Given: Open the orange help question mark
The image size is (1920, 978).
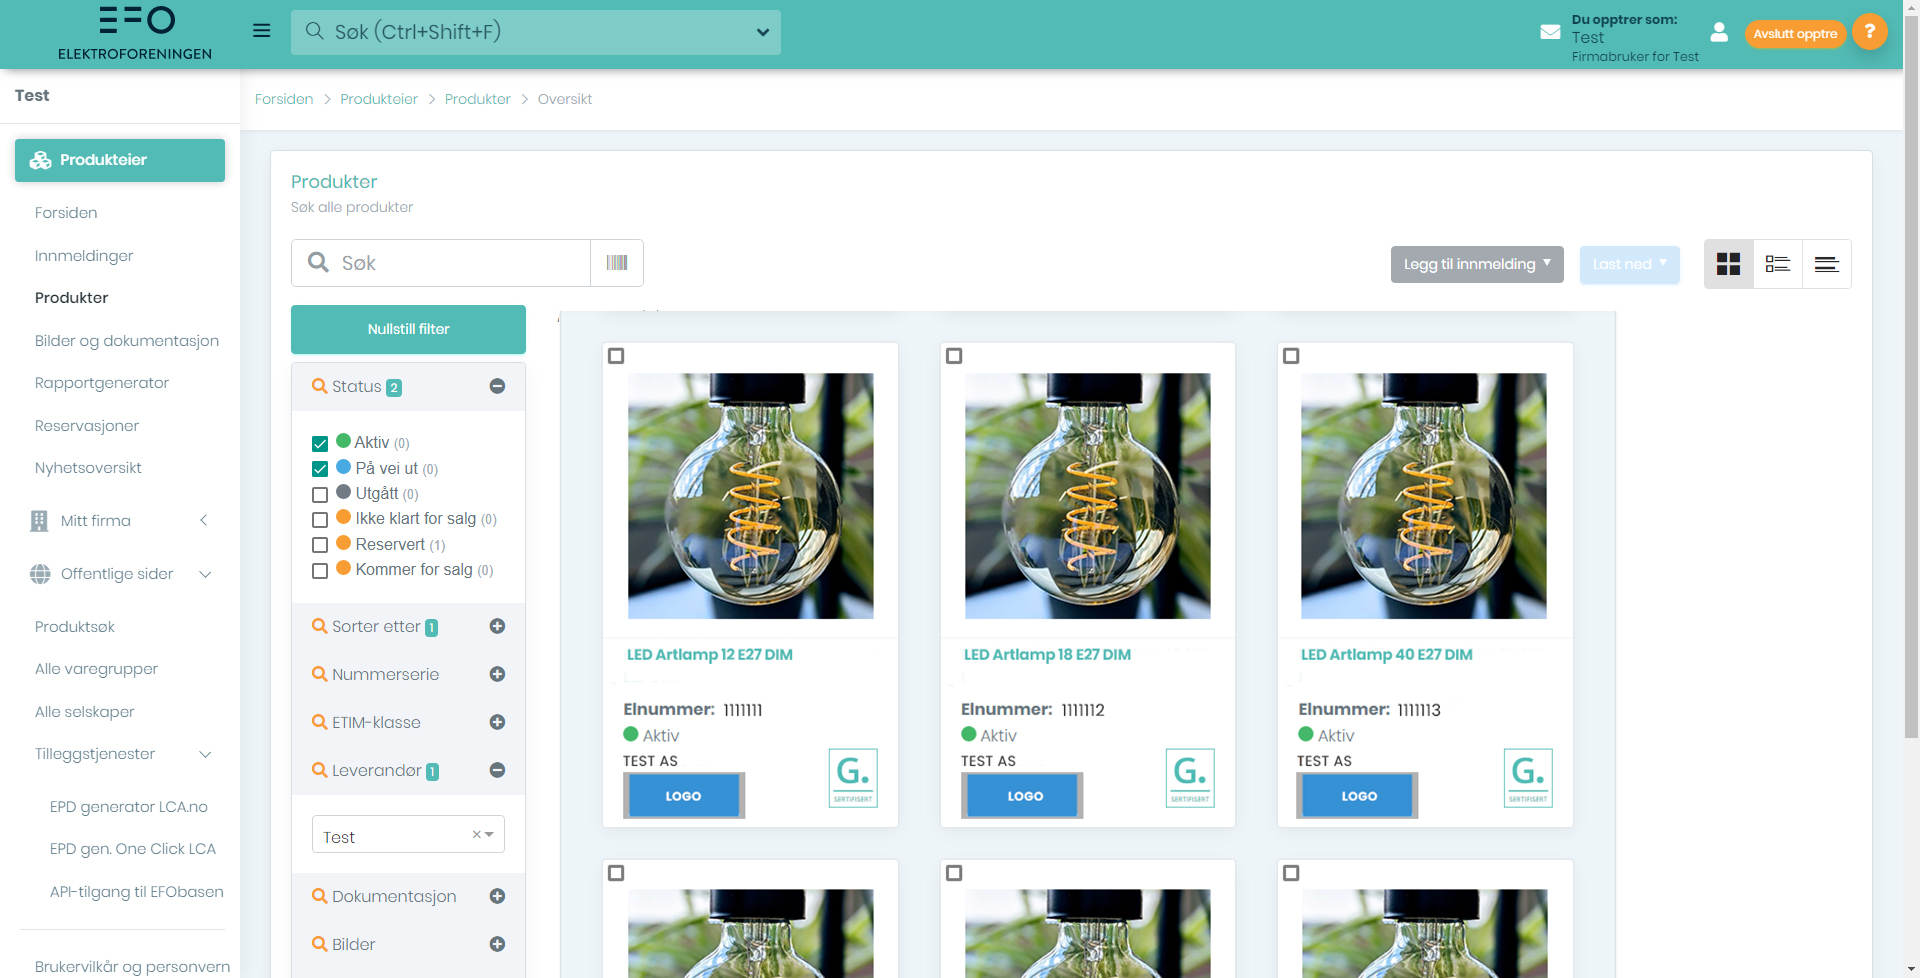Looking at the screenshot, I should point(1869,32).
